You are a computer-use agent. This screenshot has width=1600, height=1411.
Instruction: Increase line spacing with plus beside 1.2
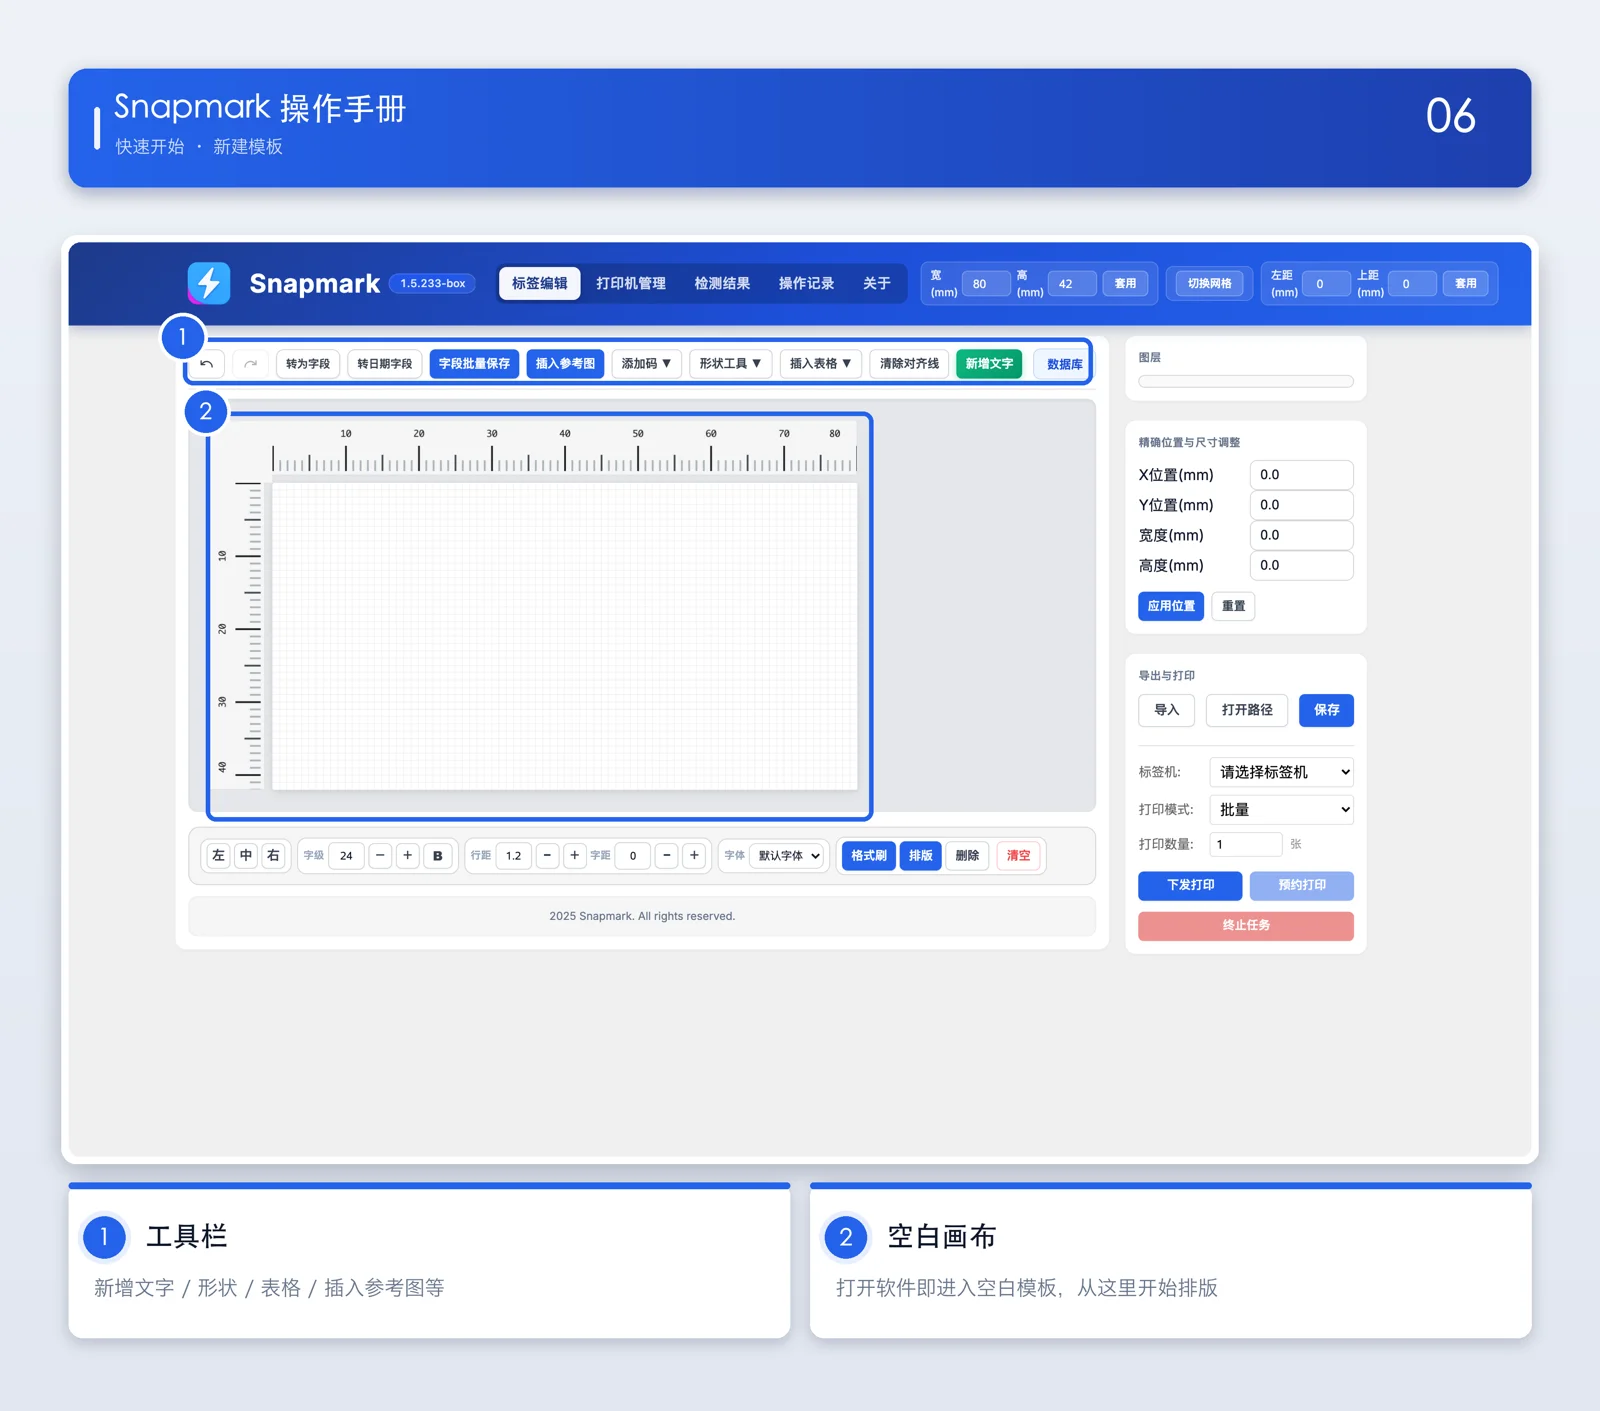pos(574,856)
